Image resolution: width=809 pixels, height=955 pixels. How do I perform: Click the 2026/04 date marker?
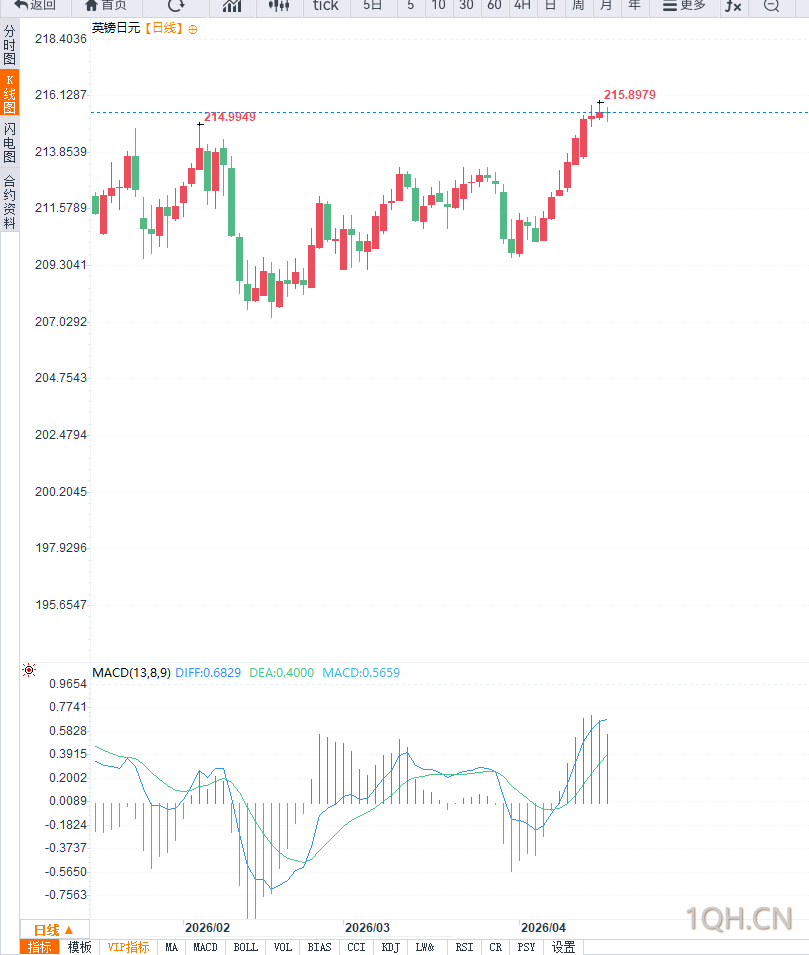pos(543,928)
